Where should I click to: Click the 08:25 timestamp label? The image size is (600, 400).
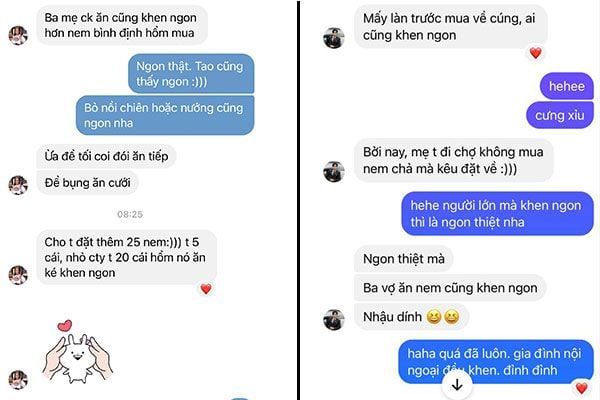[x=130, y=214]
